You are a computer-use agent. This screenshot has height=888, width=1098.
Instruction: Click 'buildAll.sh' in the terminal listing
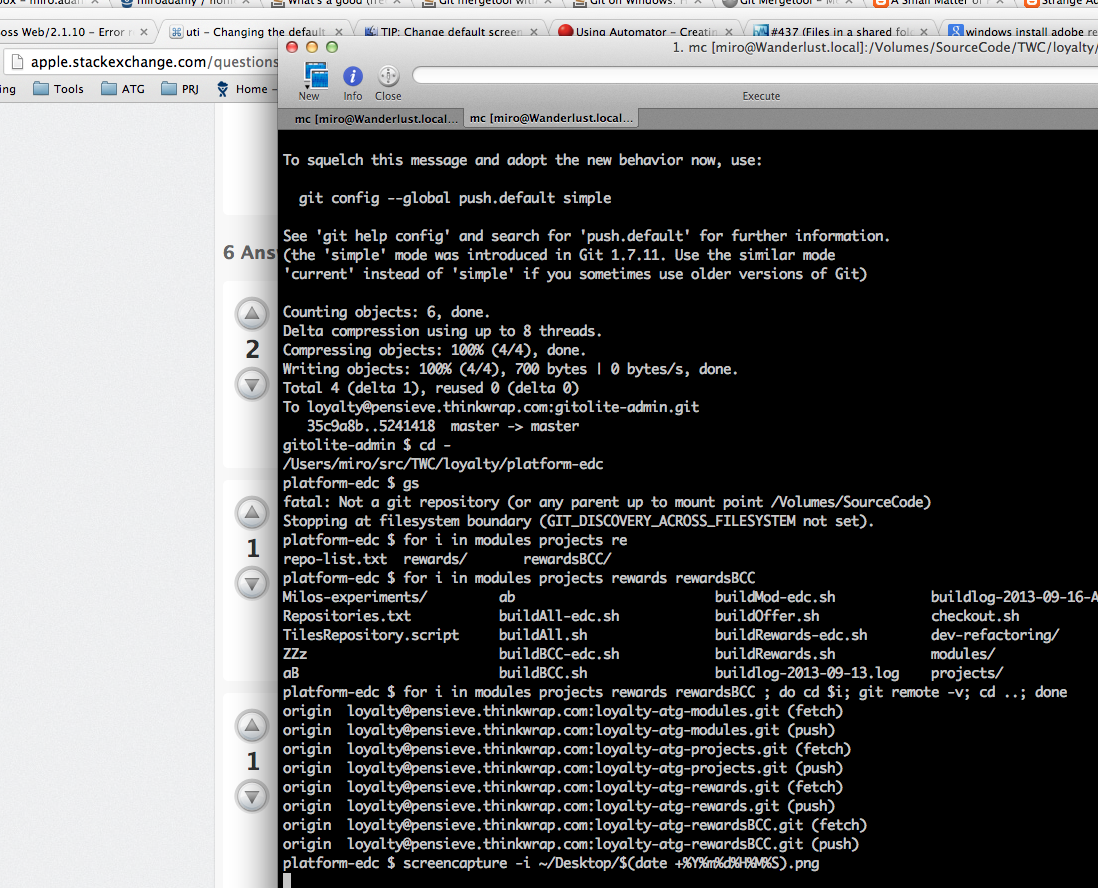pos(543,635)
